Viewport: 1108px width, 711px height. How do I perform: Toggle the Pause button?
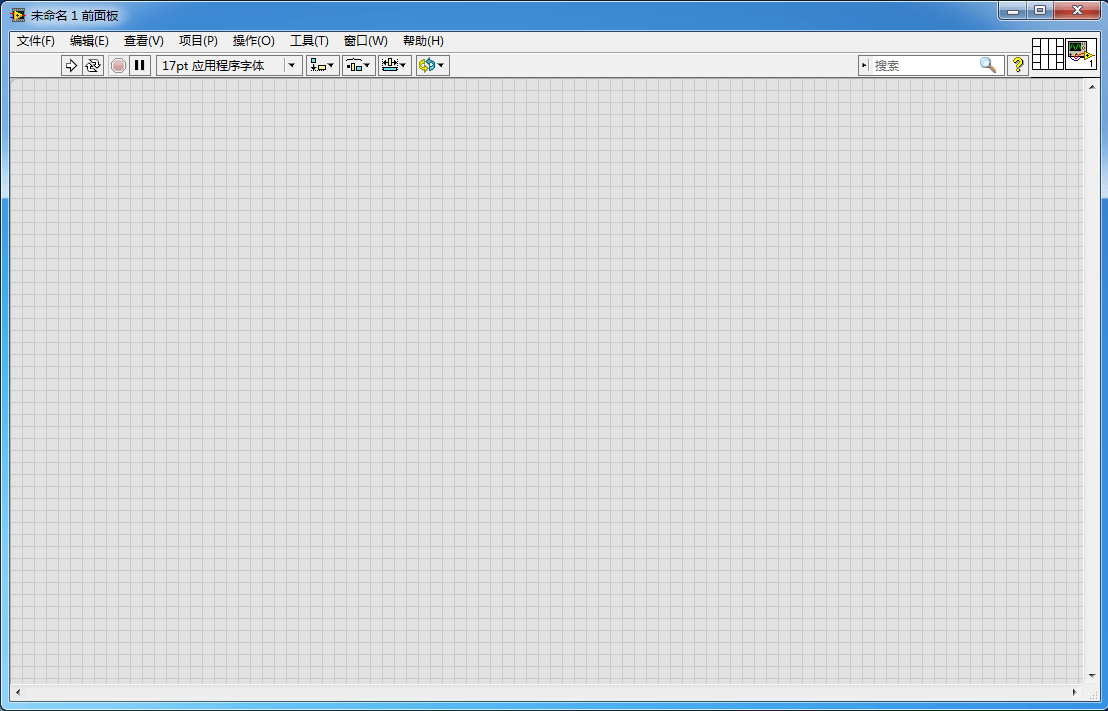click(x=140, y=66)
